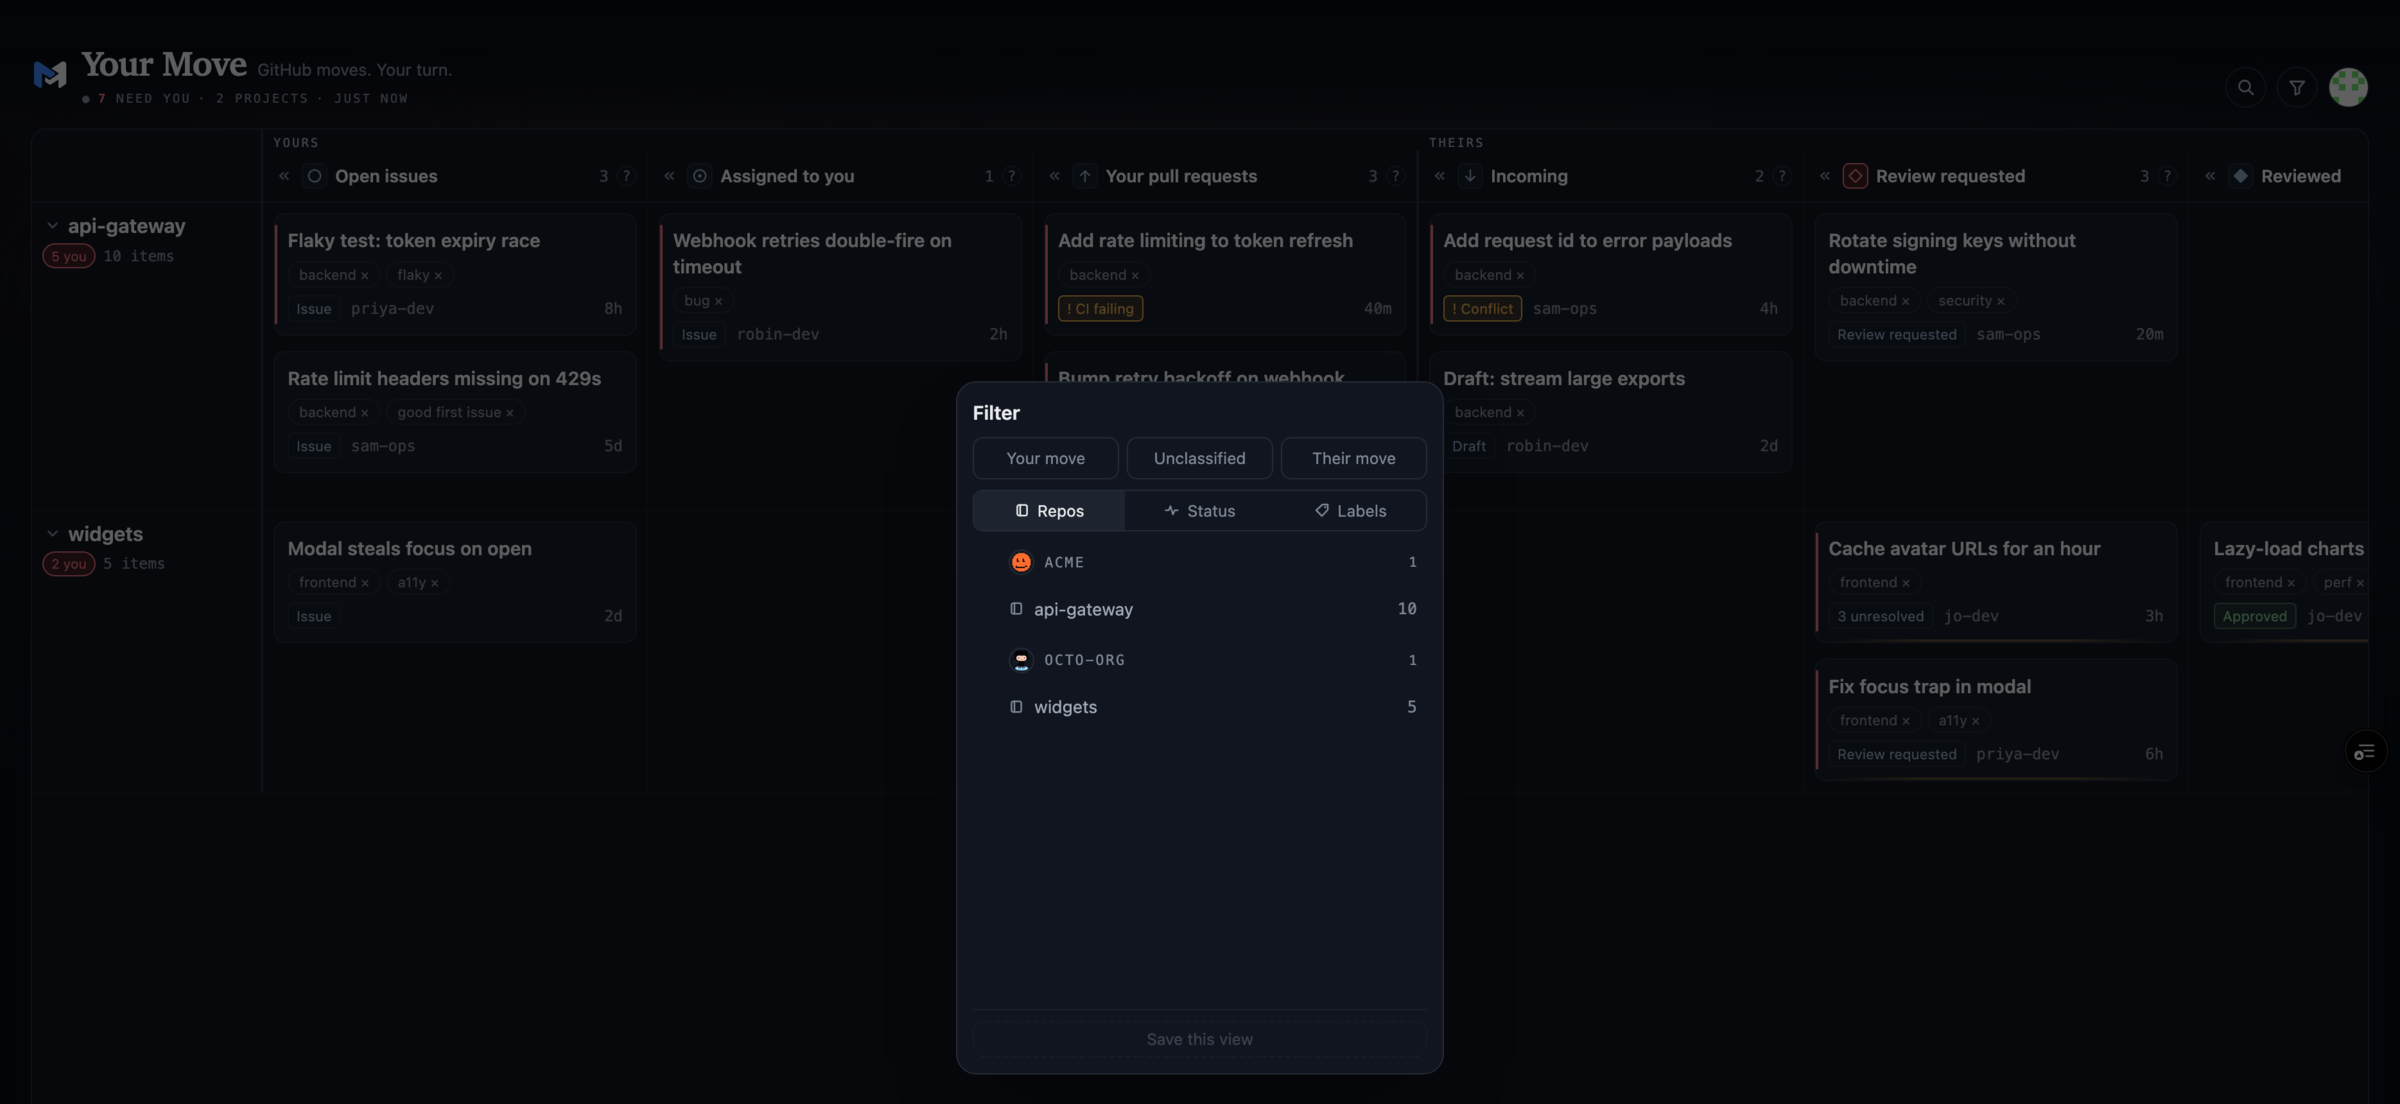The height and width of the screenshot is (1104, 2400).
Task: Open the Rotate signing keys without downtime card
Action: (1995, 287)
